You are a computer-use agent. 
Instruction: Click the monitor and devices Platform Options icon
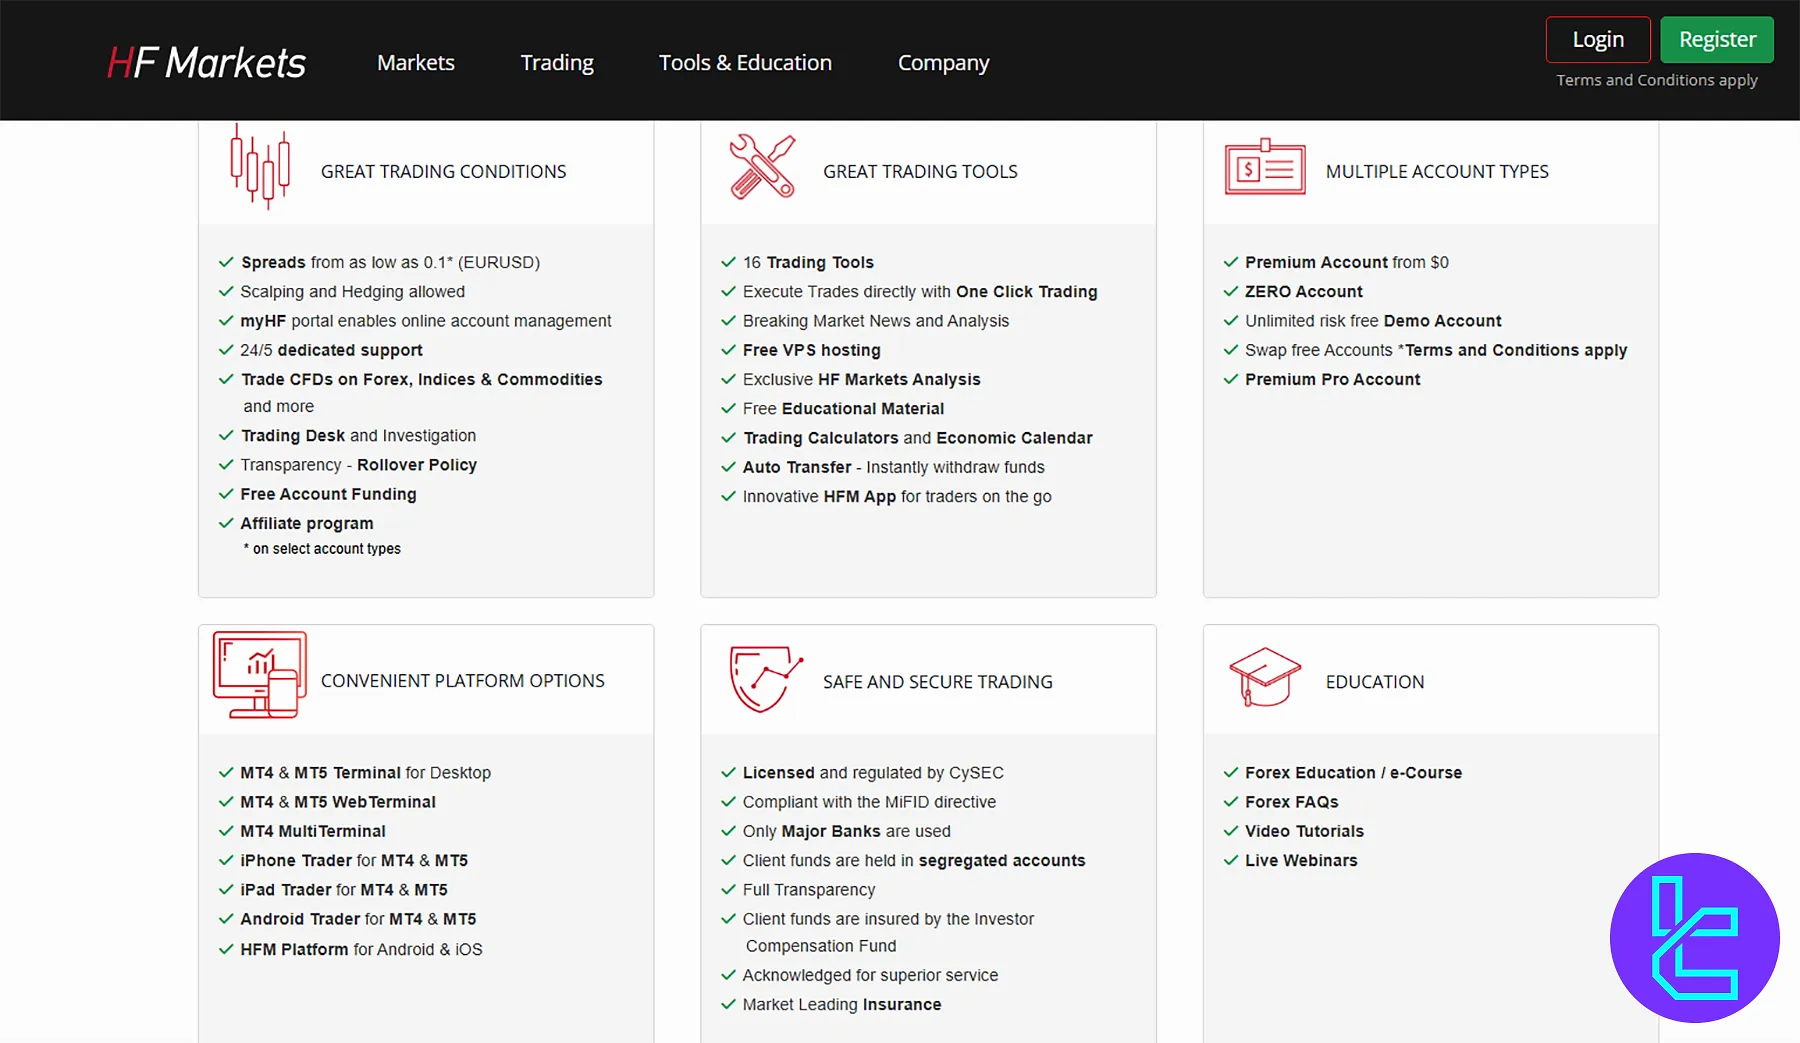pos(260,675)
